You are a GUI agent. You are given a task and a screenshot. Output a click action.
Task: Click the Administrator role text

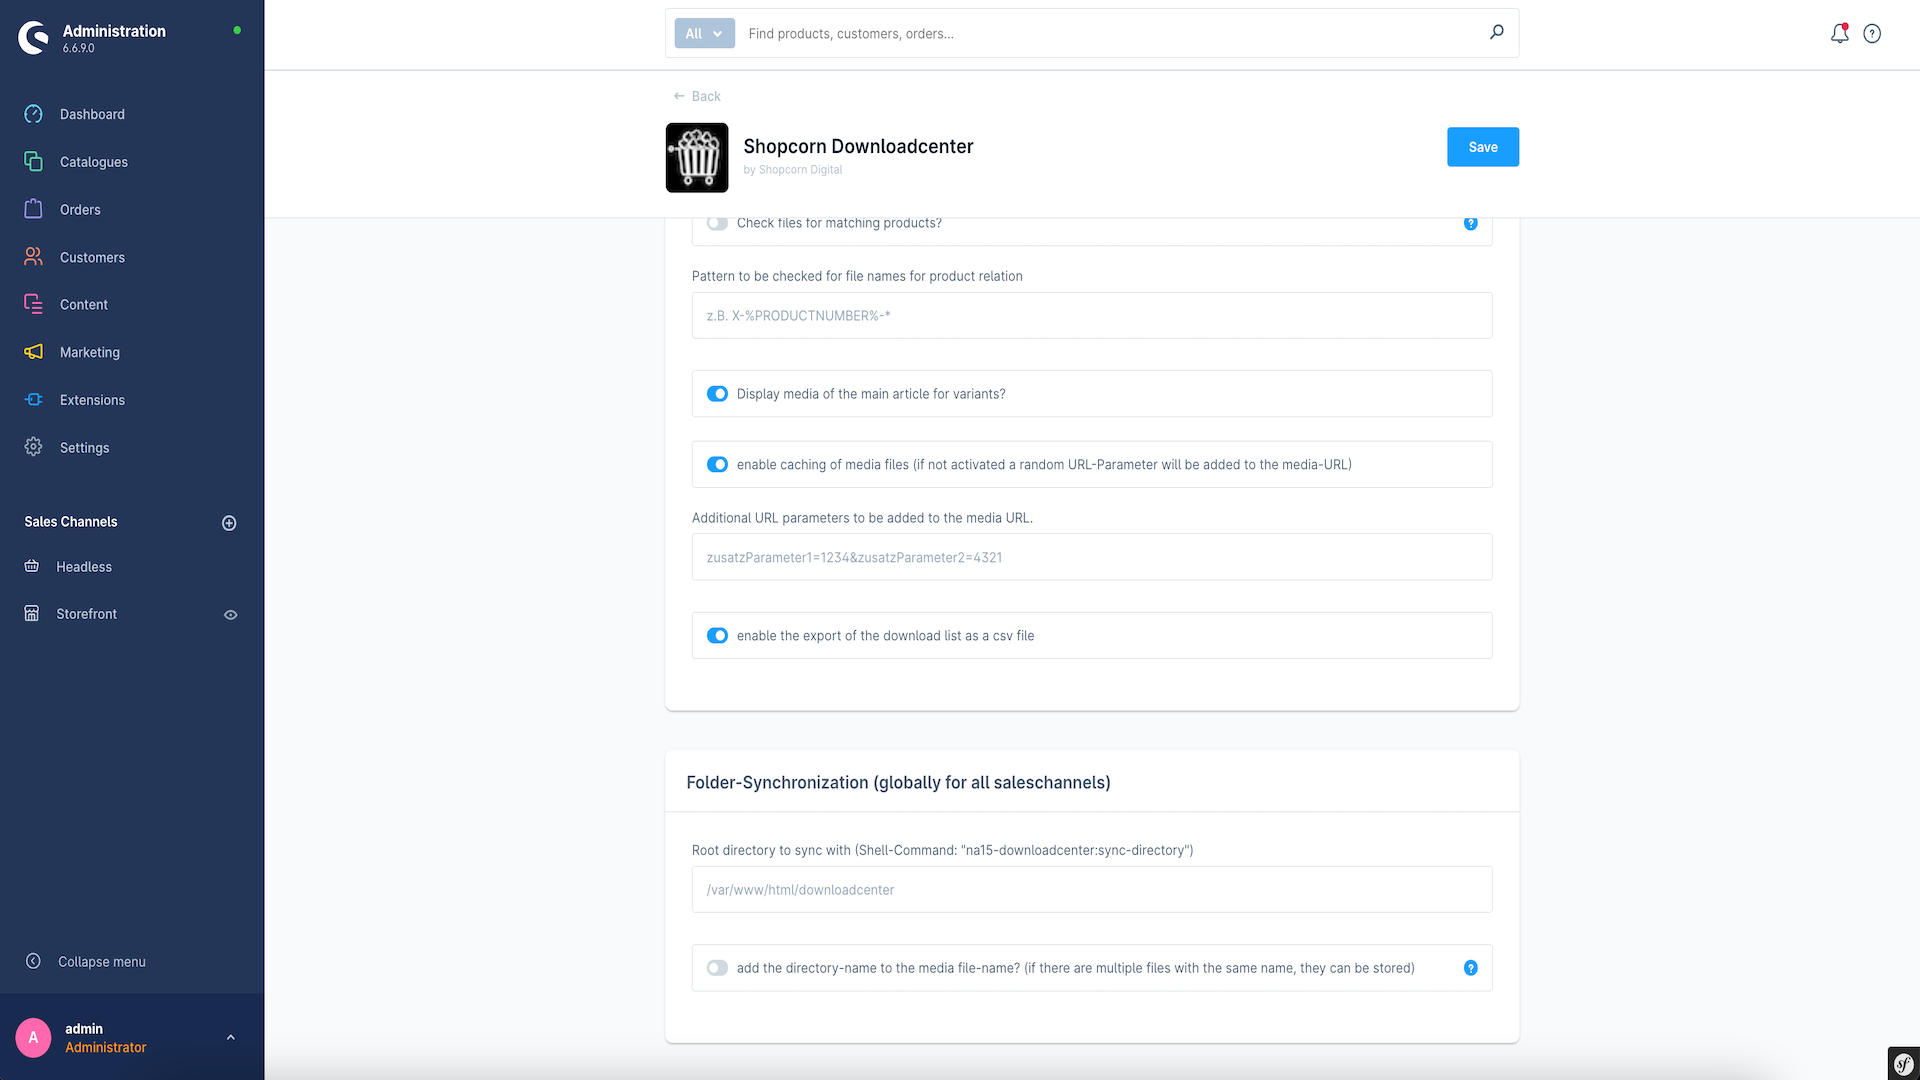click(106, 1047)
